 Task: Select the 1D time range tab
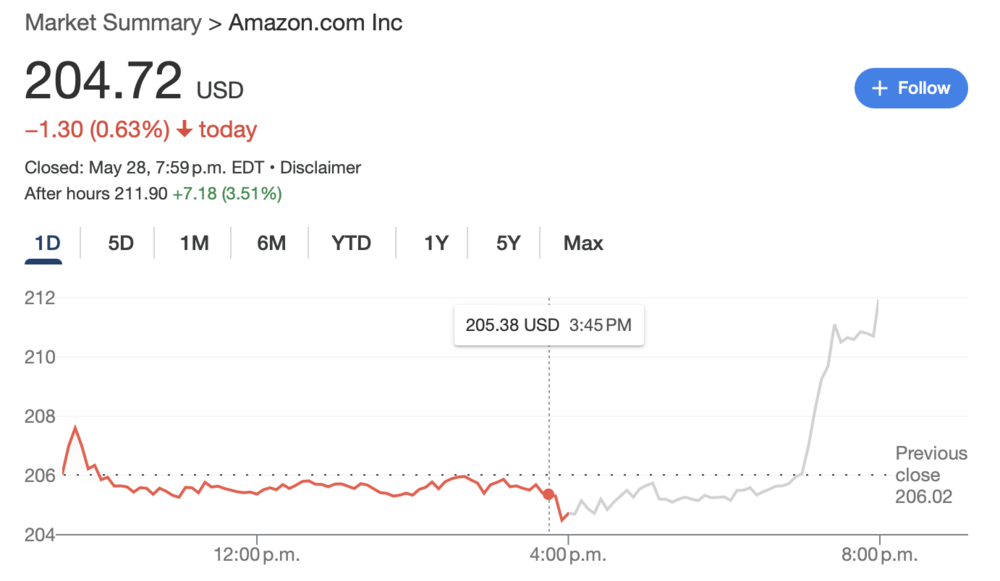tap(47, 243)
